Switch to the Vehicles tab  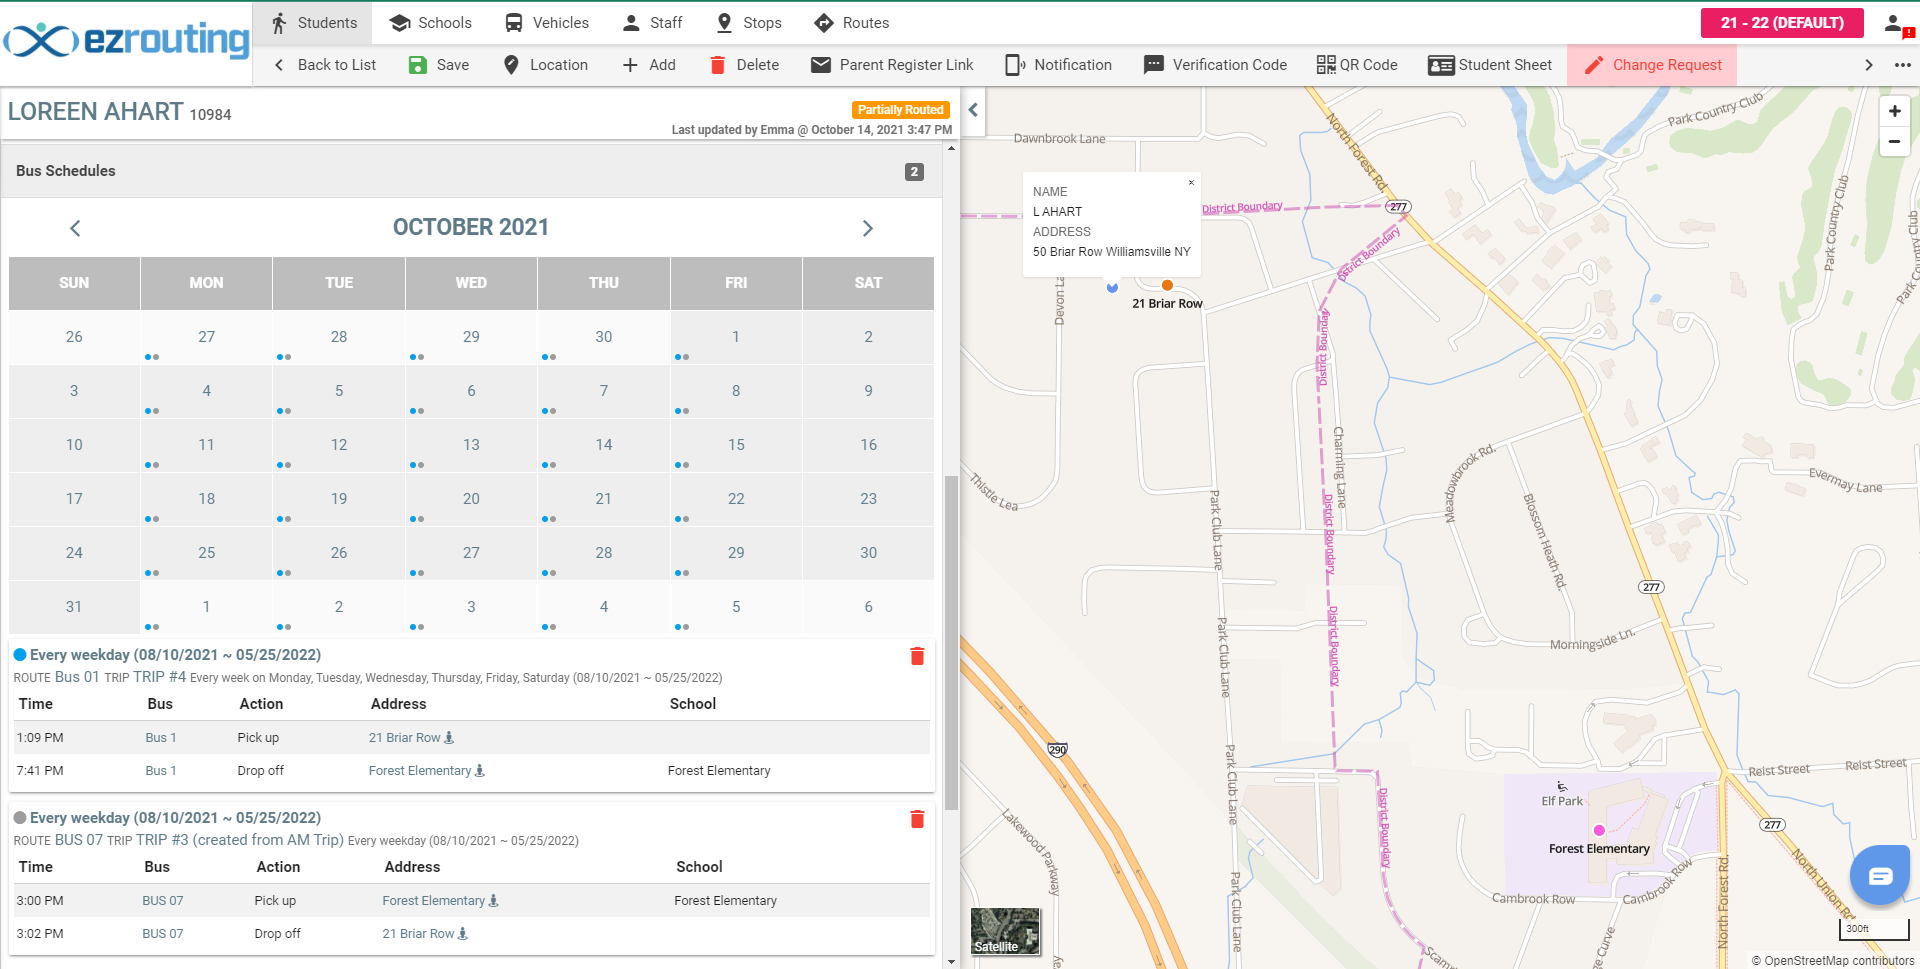pos(546,23)
